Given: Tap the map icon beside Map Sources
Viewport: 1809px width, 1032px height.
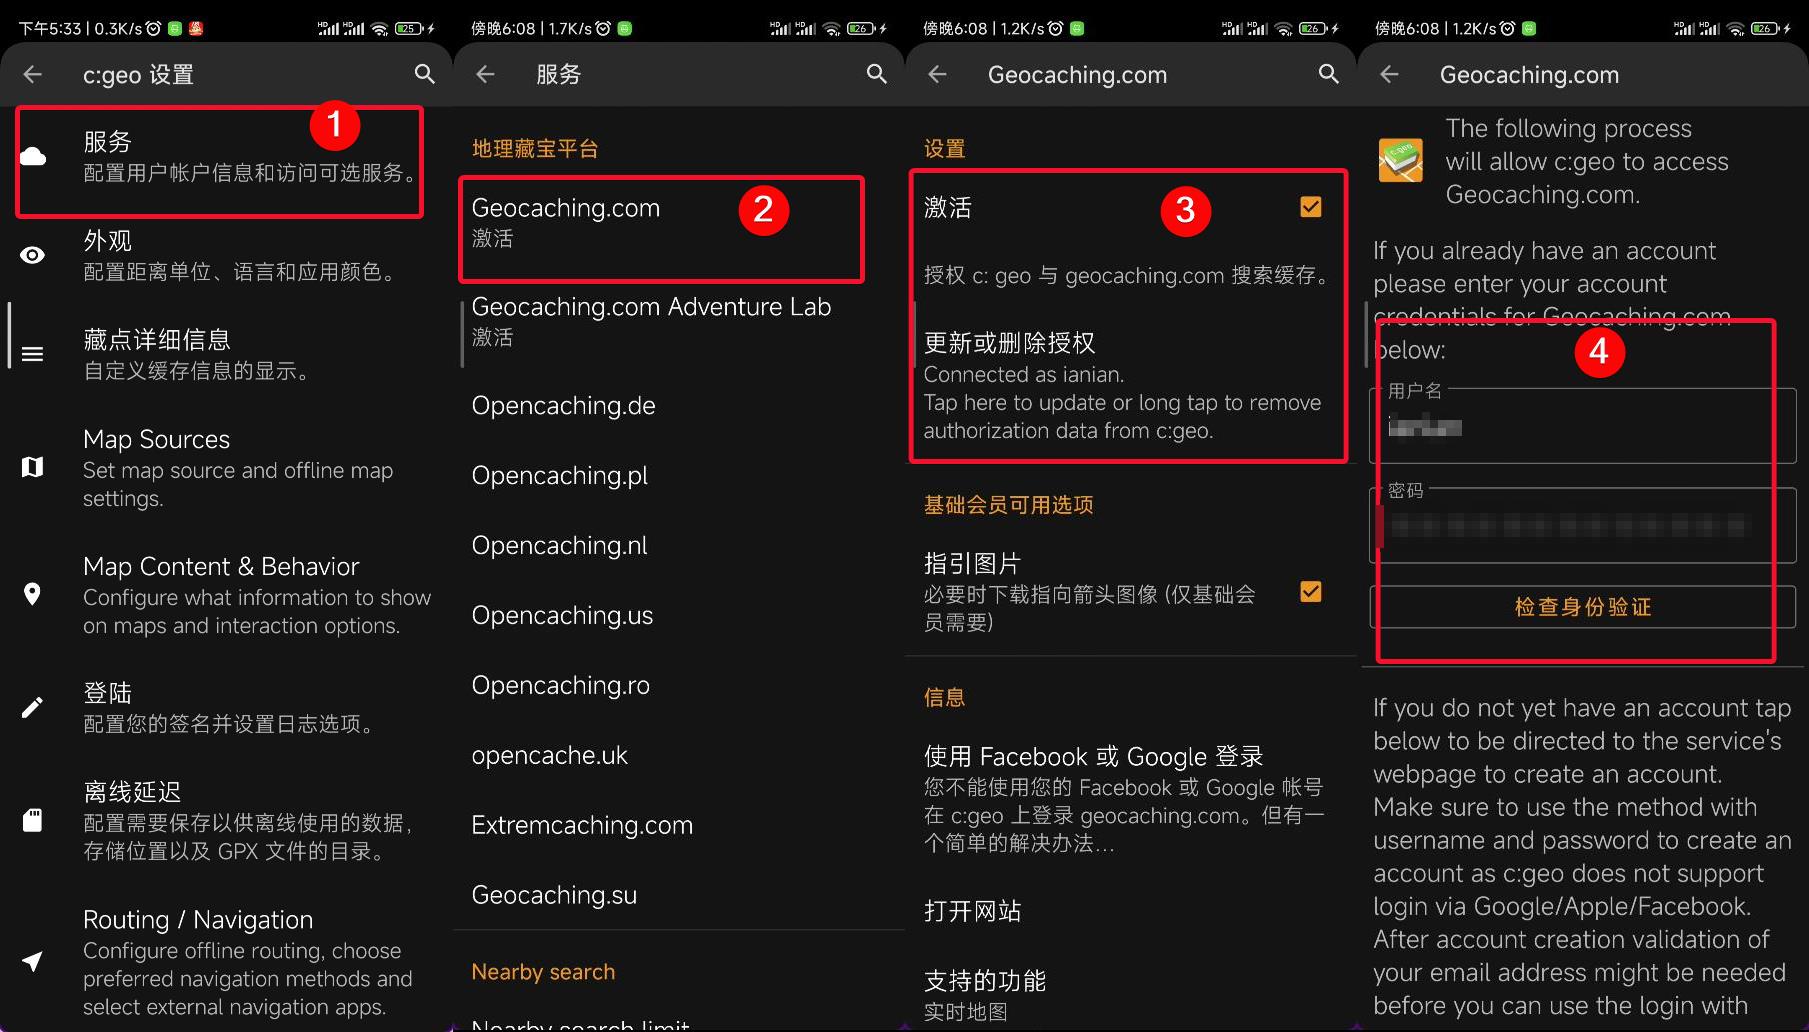Looking at the screenshot, I should 33,467.
